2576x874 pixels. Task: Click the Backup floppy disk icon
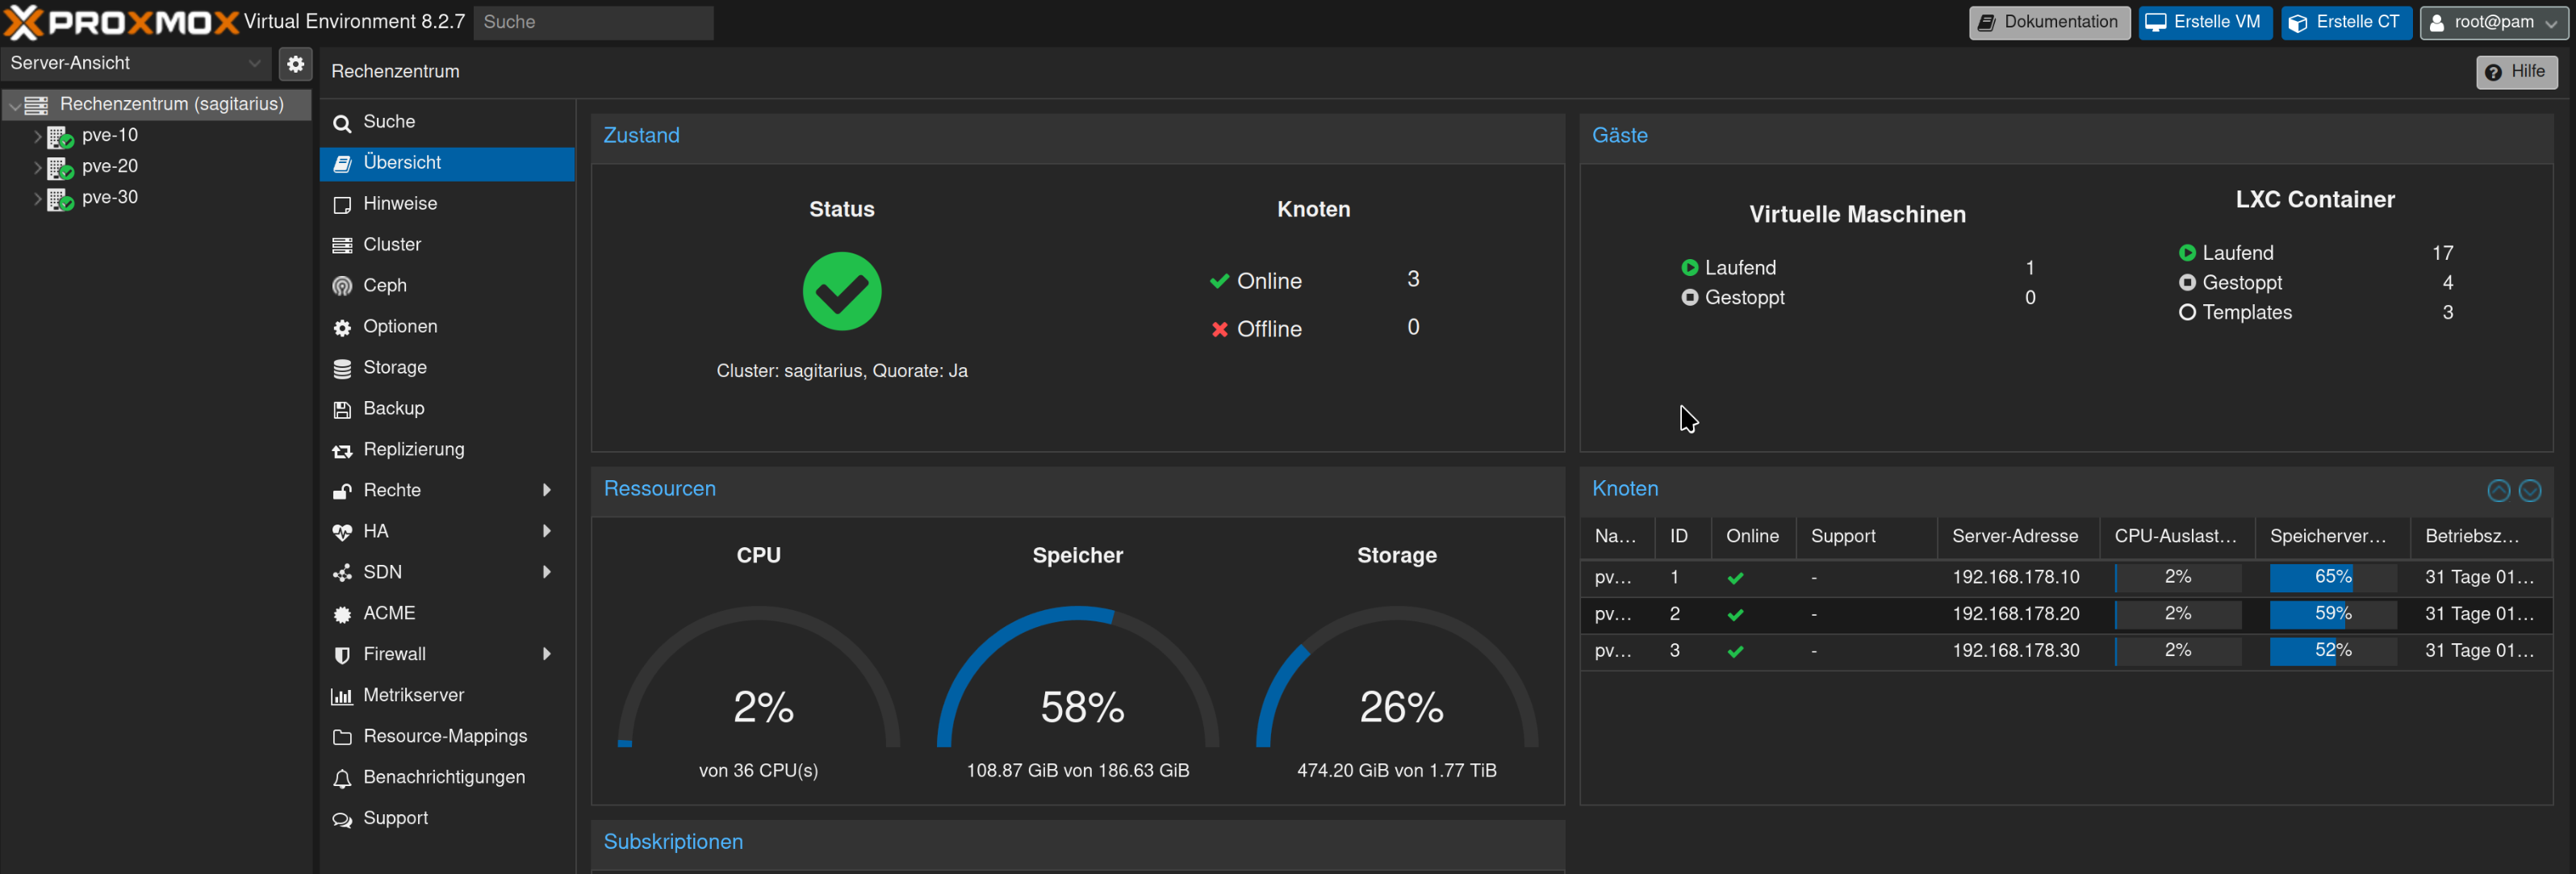(x=342, y=410)
